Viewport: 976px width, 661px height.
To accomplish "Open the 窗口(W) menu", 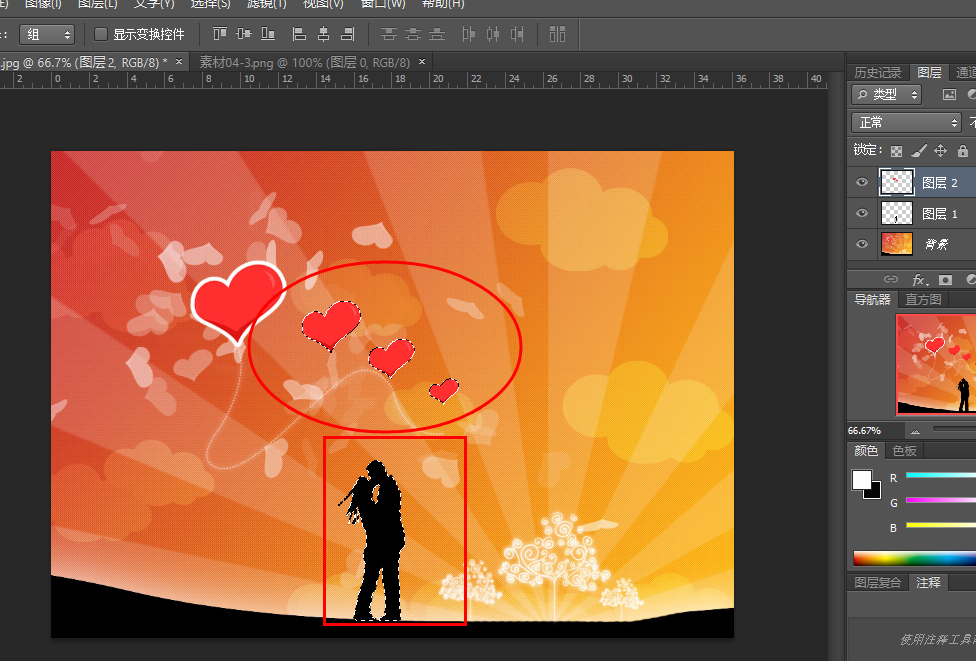I will coord(383,4).
